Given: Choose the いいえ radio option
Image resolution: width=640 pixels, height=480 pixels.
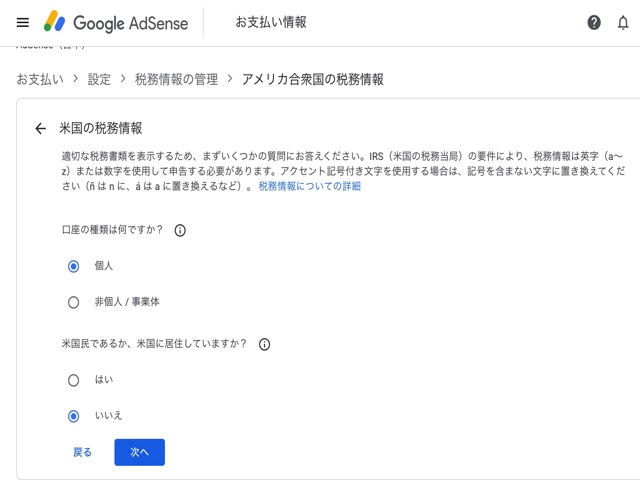Looking at the screenshot, I should tap(73, 416).
